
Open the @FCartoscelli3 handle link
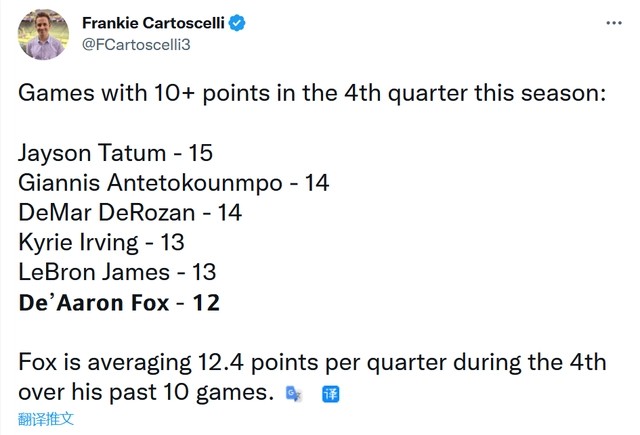coord(136,44)
